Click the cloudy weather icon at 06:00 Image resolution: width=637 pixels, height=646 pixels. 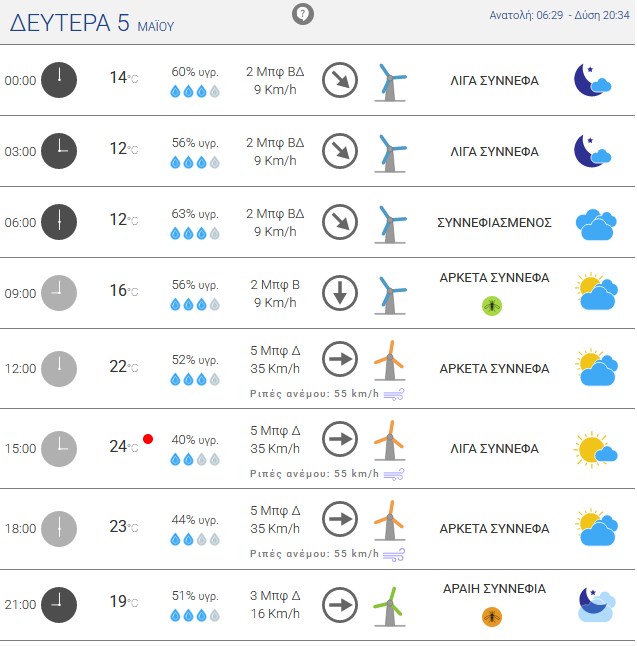click(x=596, y=225)
